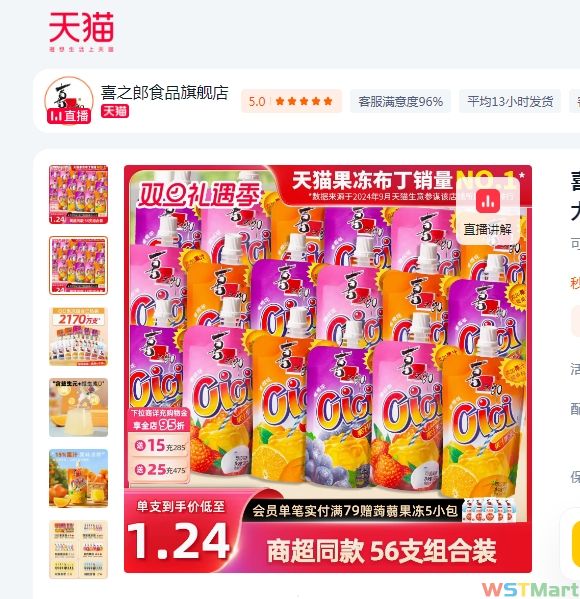The image size is (580, 599).
Task: Select the last product comparison grid thumbnail
Action: coord(78,550)
